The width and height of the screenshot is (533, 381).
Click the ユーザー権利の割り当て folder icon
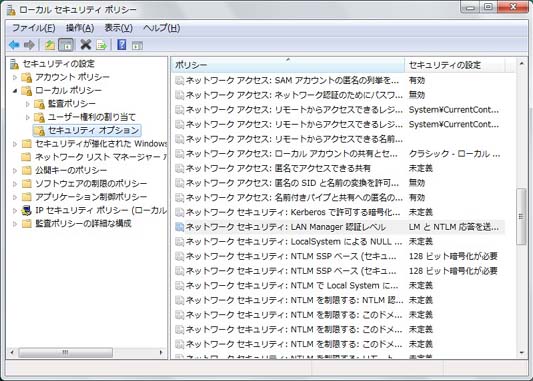pyautogui.click(x=39, y=117)
